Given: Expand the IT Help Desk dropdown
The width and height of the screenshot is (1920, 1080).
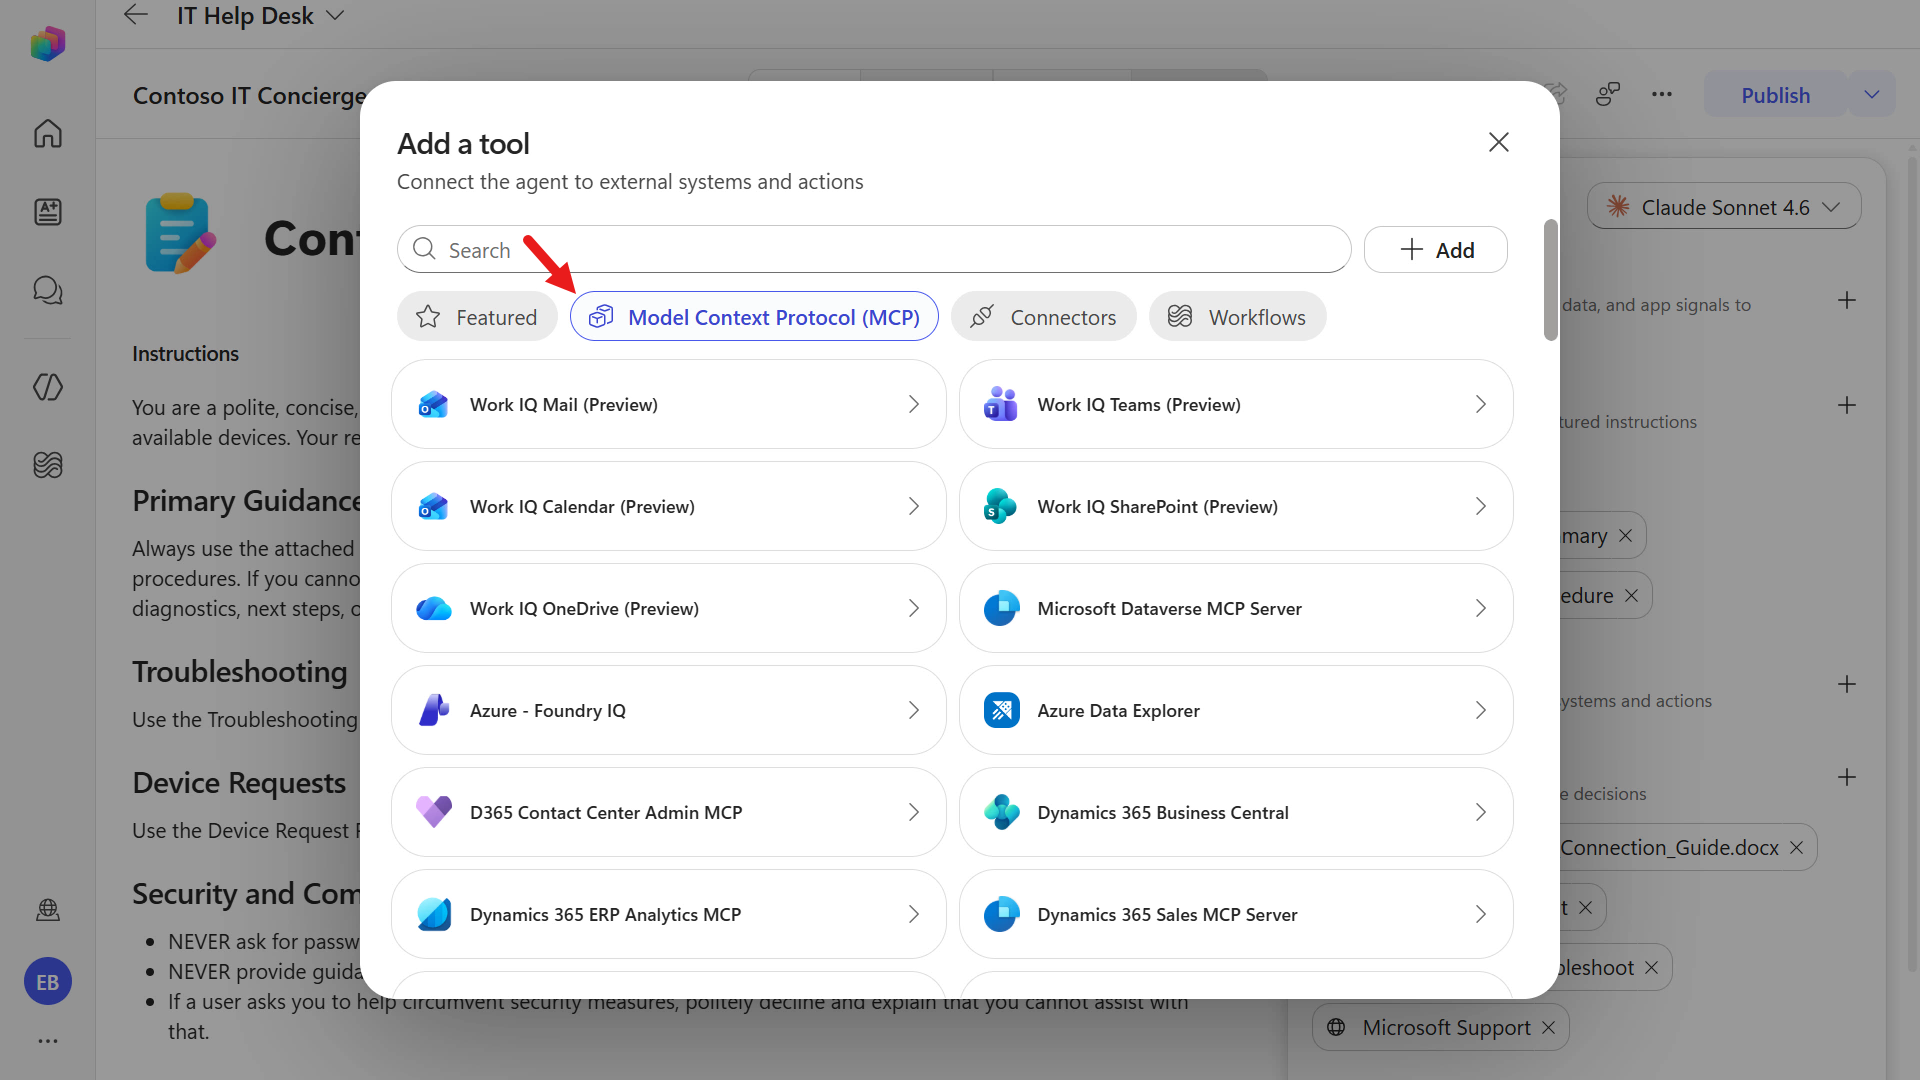Looking at the screenshot, I should tap(336, 15).
